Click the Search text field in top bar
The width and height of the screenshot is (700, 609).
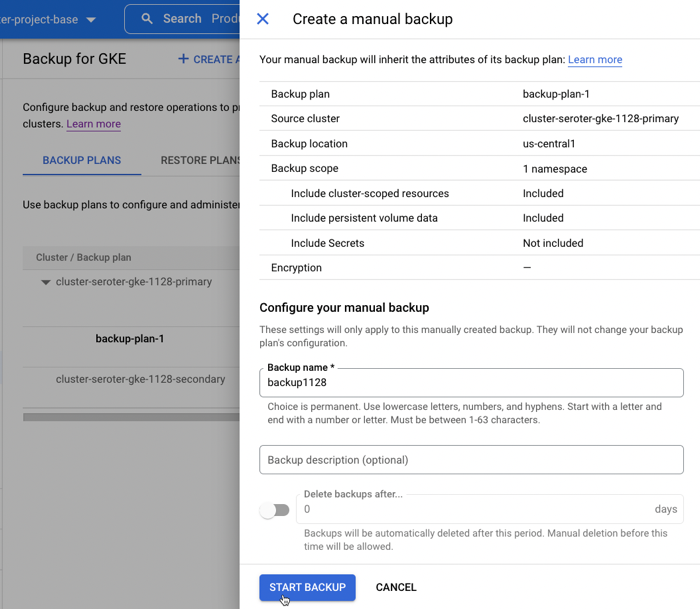pos(200,19)
